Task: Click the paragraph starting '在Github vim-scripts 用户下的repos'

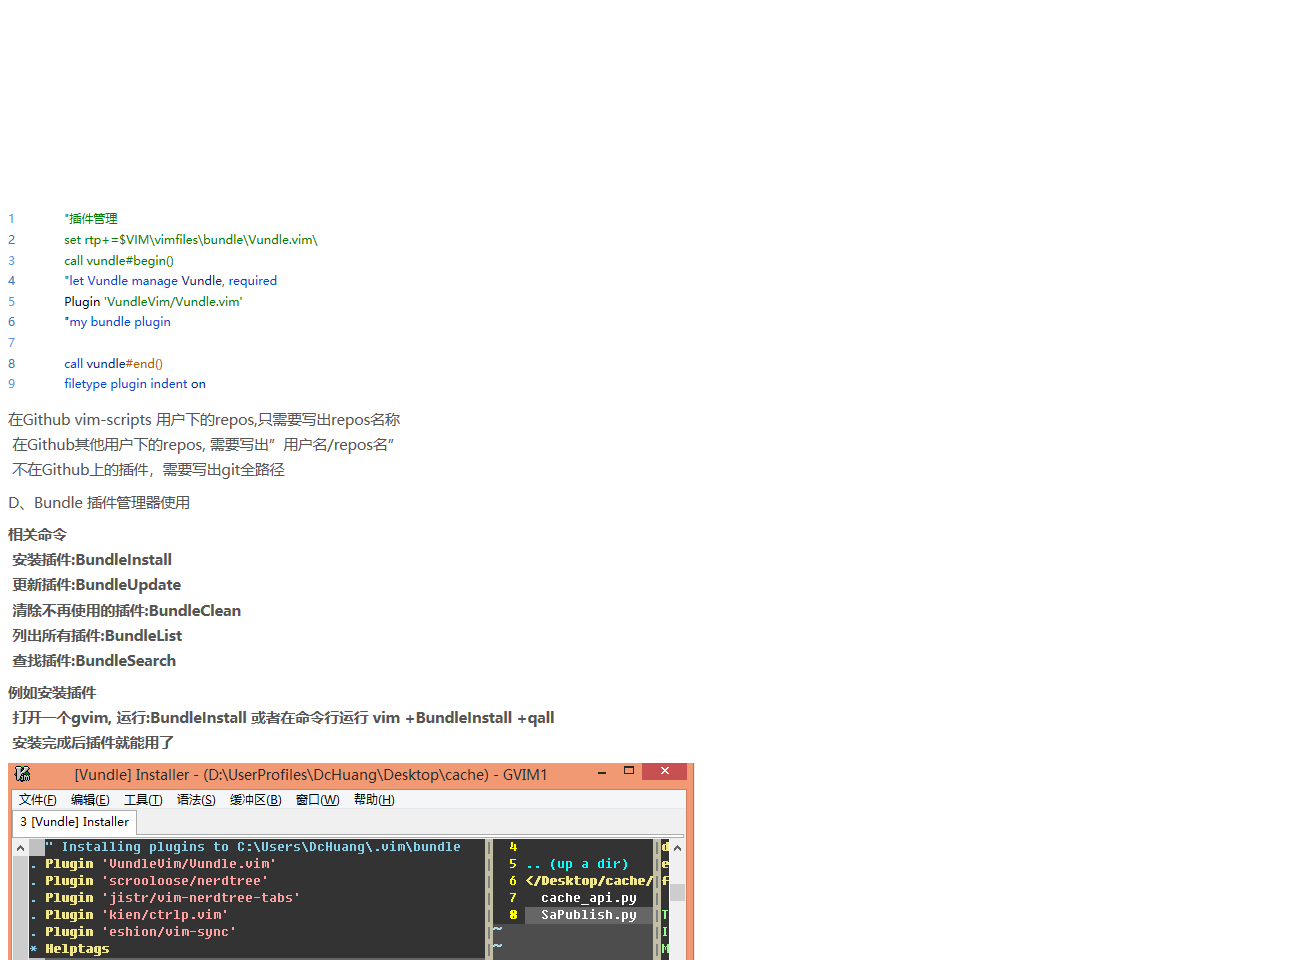Action: click(204, 420)
